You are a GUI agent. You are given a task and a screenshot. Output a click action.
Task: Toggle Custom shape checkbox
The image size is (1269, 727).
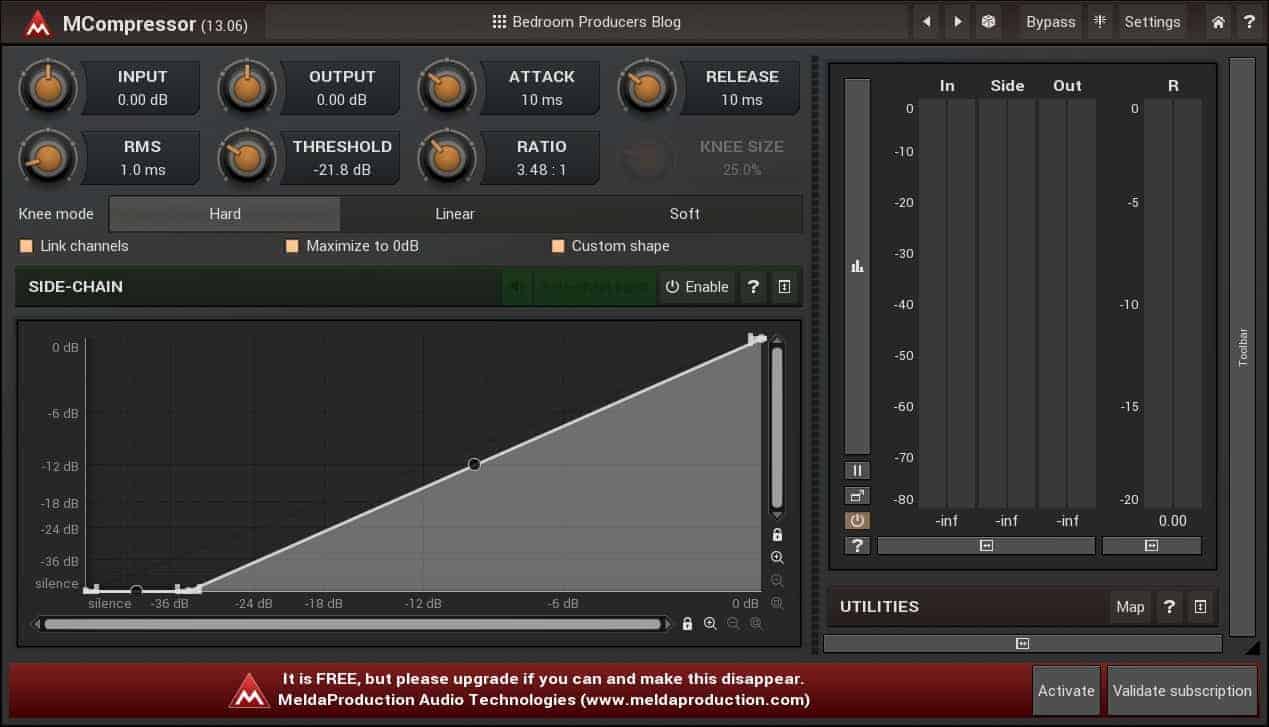click(x=558, y=246)
